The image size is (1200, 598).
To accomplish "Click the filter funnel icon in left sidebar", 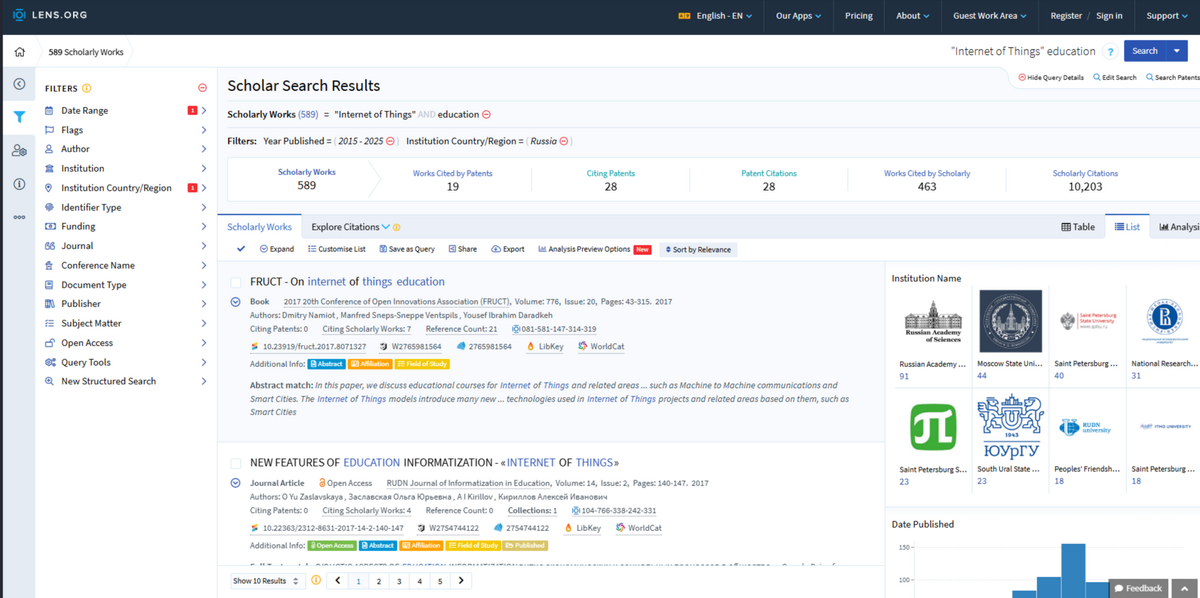I will (x=19, y=117).
